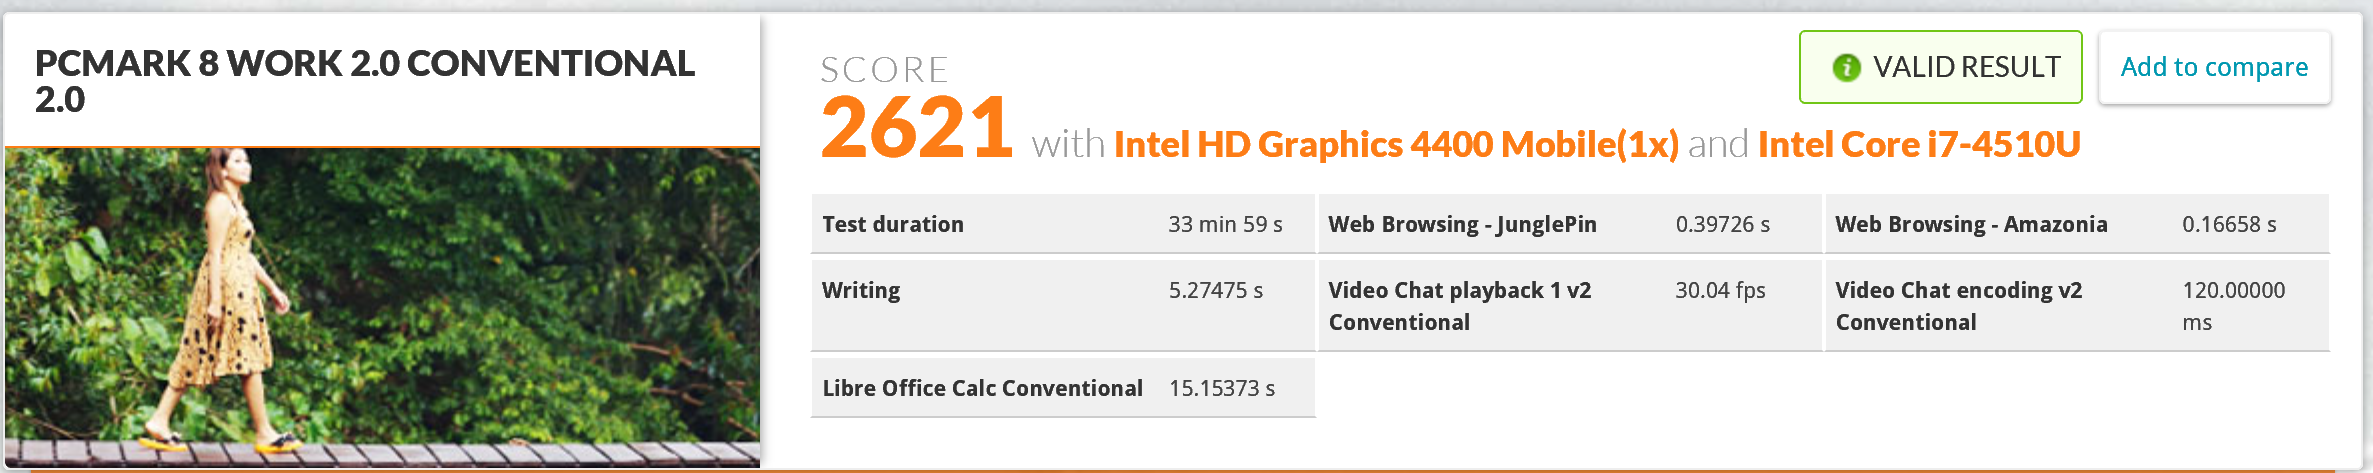Select the Web Browsing - Amazonia result
The width and height of the screenshot is (2373, 473).
(2077, 224)
